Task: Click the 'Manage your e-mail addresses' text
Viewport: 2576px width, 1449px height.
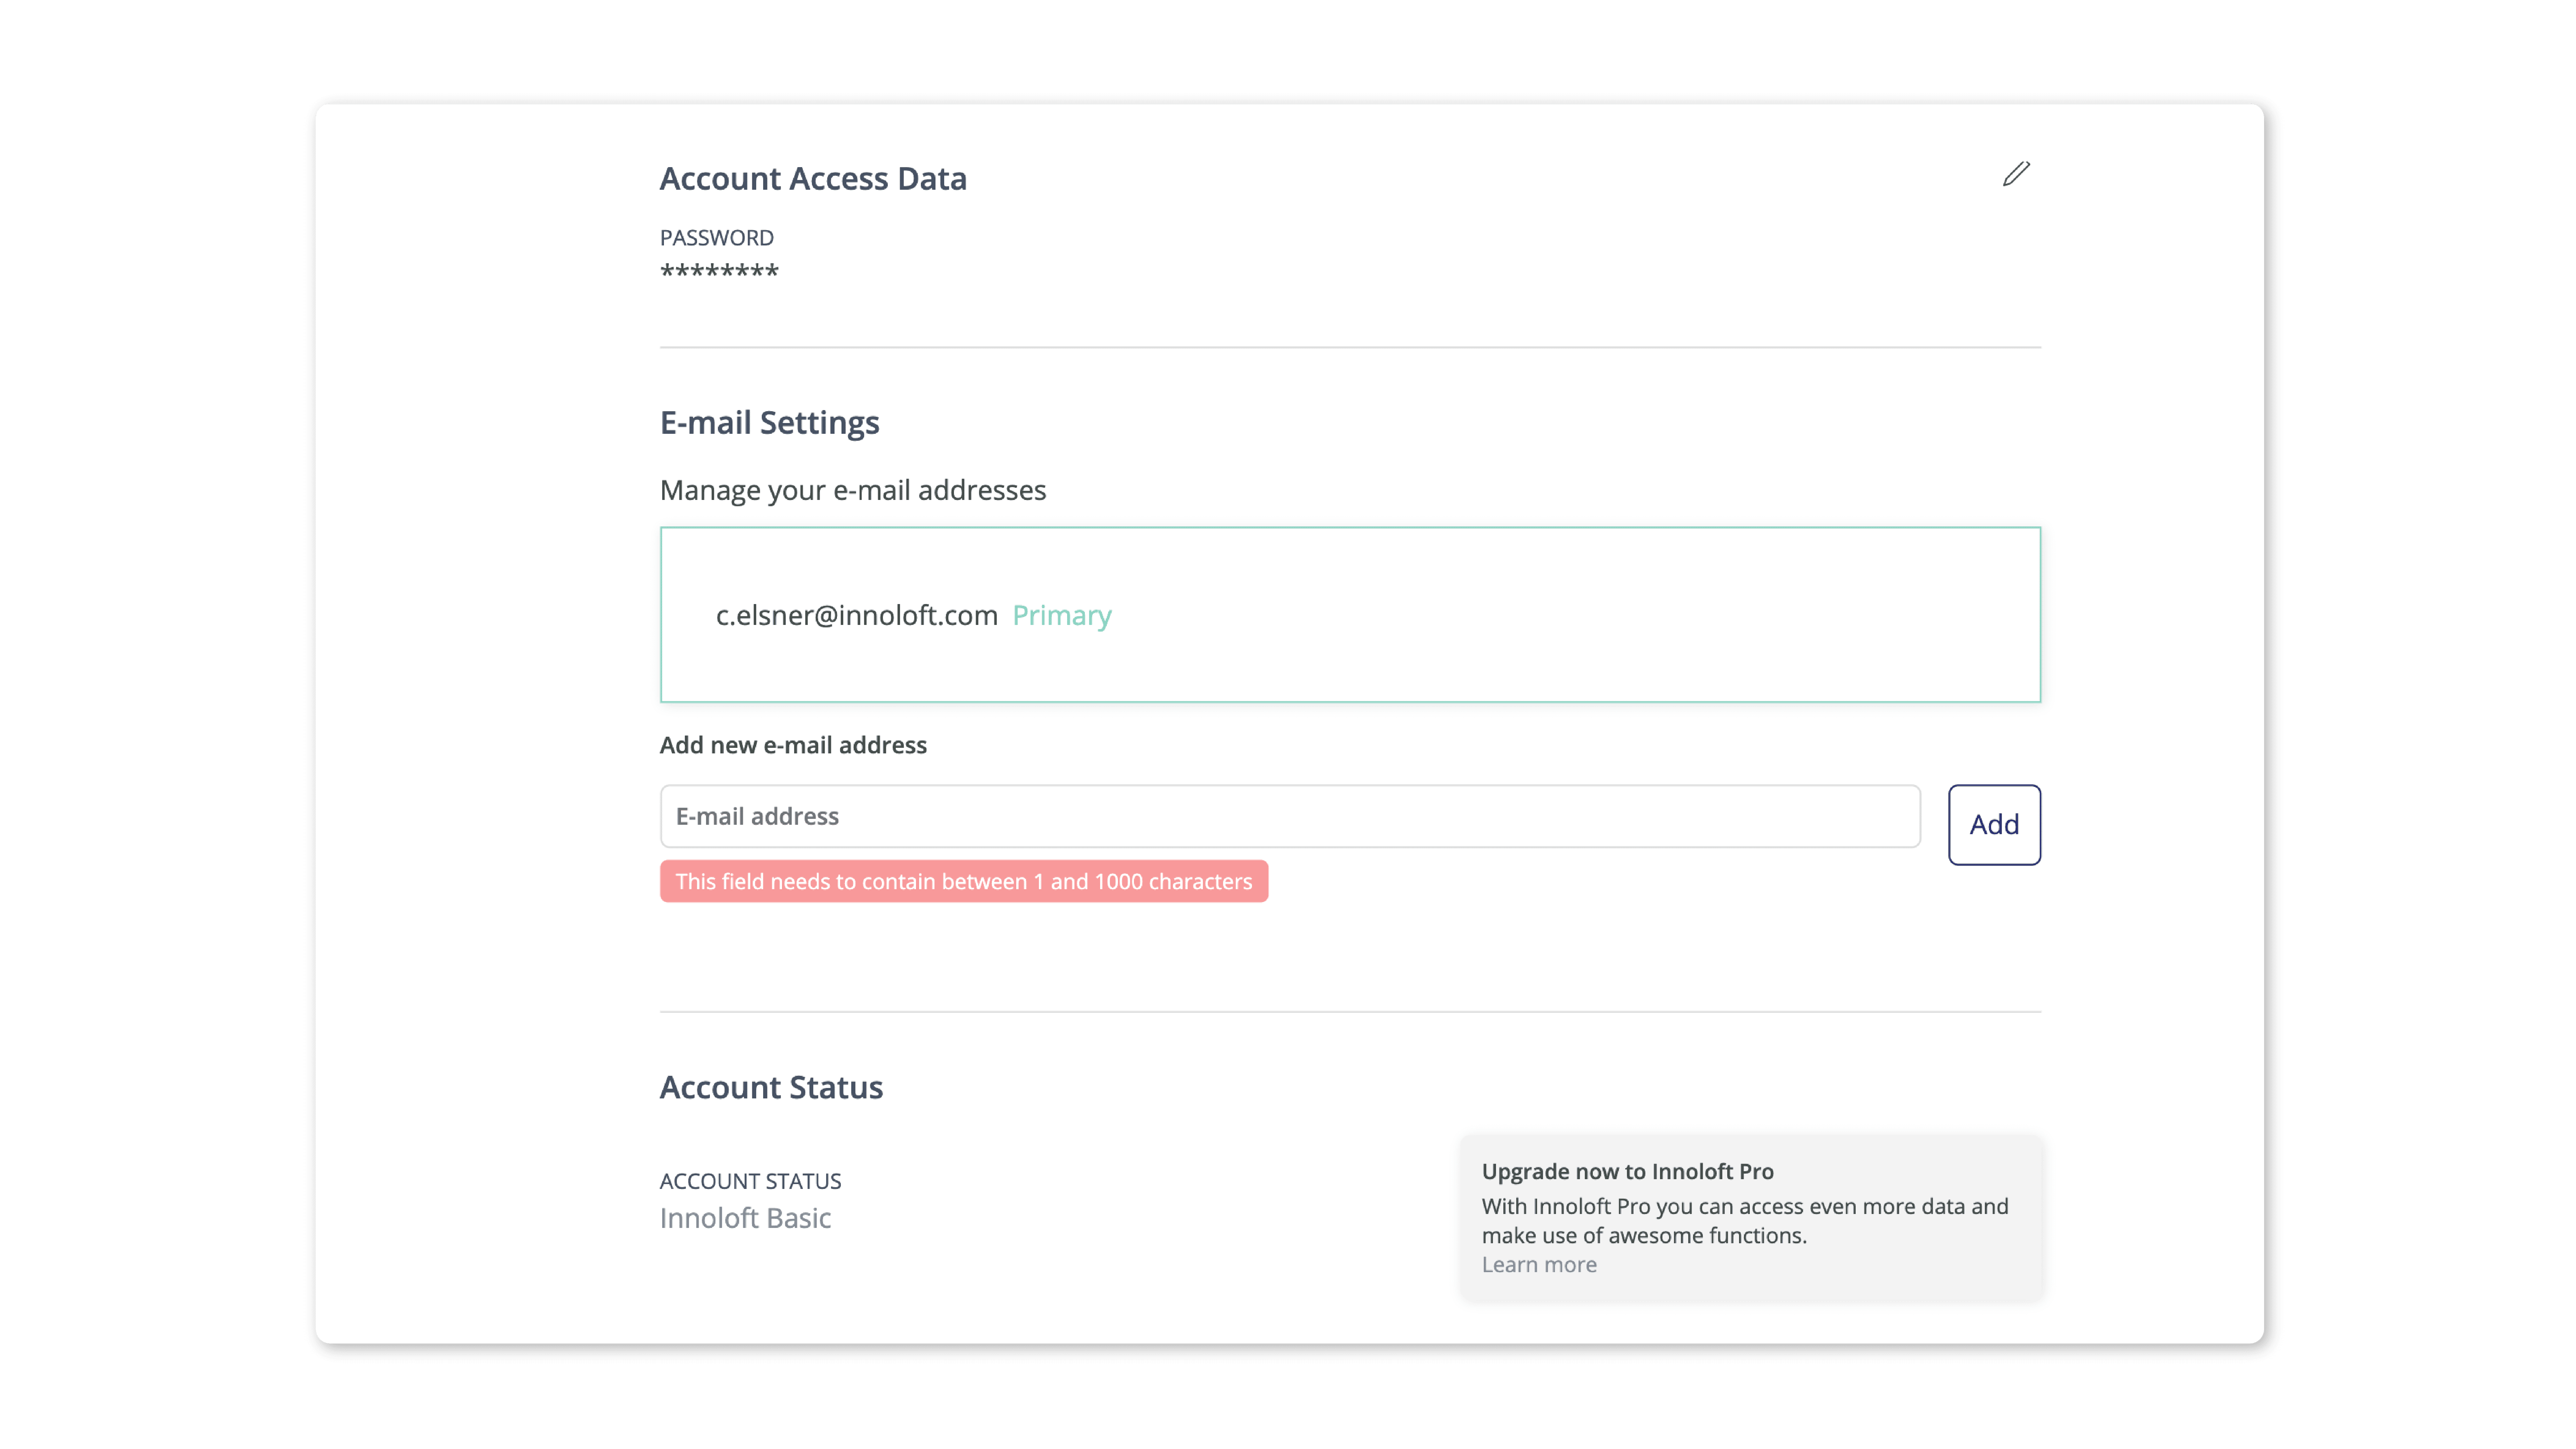Action: [x=853, y=490]
